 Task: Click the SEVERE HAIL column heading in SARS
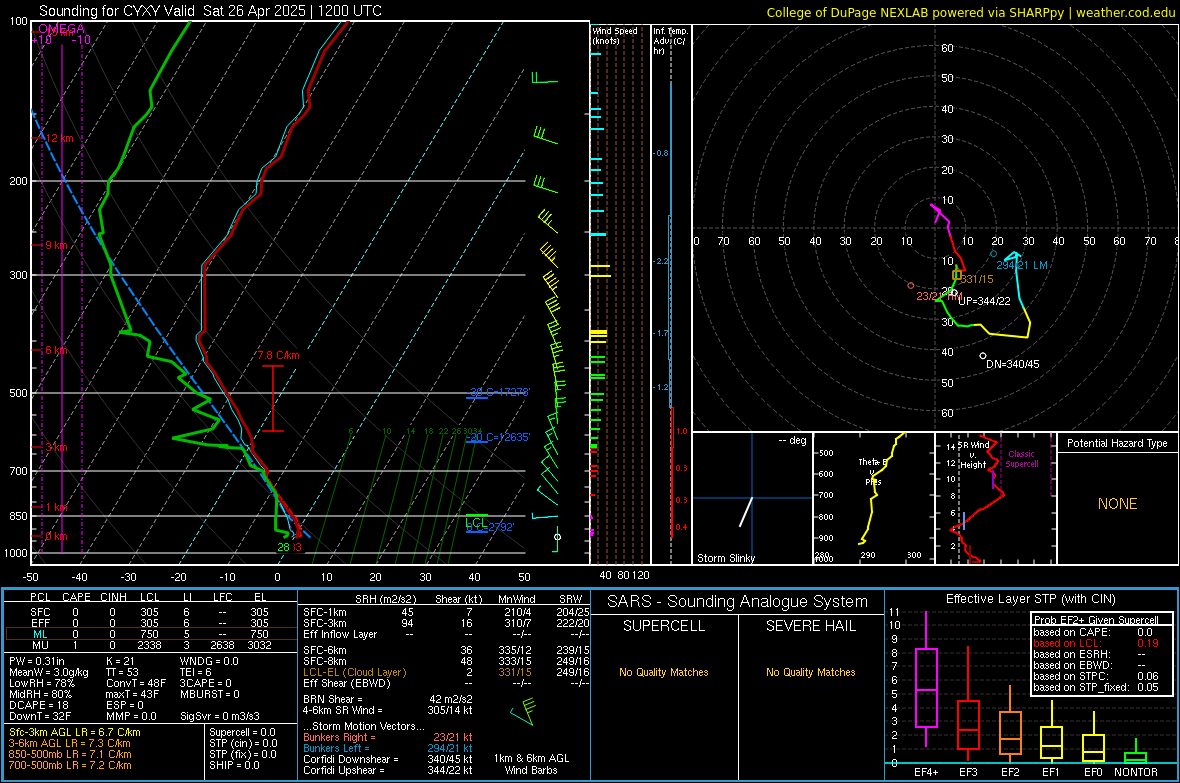tap(810, 626)
